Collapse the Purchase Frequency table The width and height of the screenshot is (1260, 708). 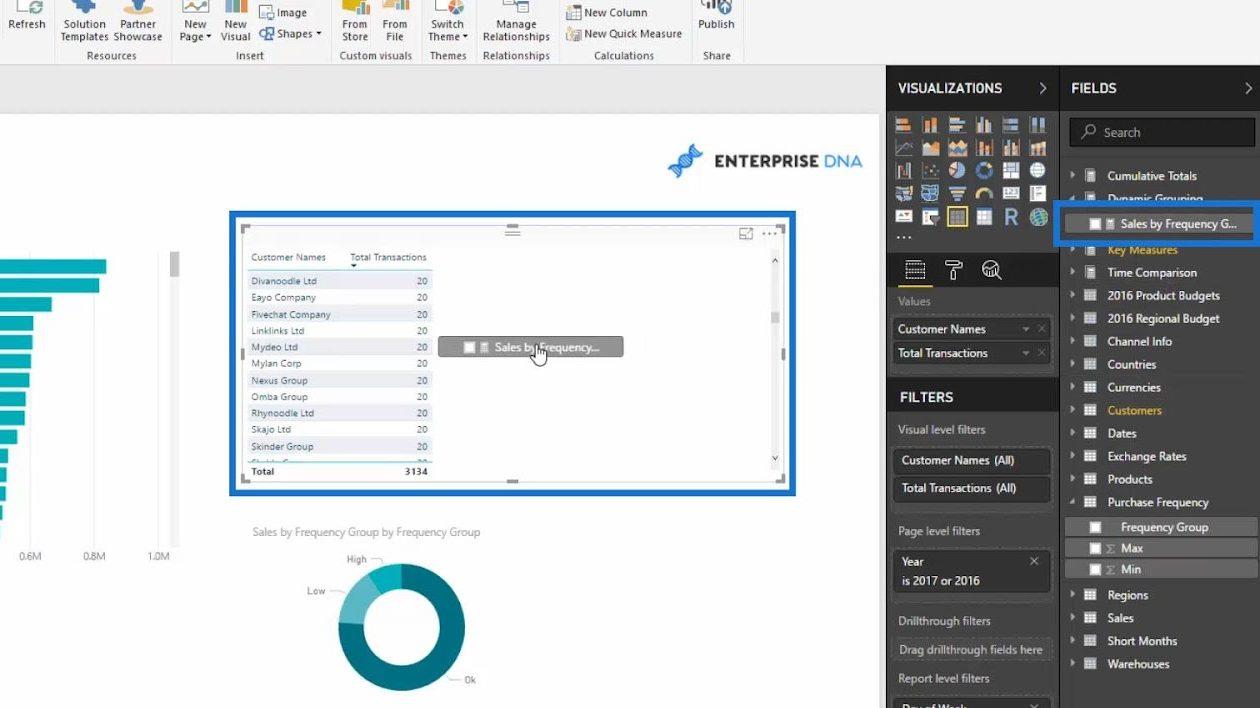pyautogui.click(x=1073, y=503)
